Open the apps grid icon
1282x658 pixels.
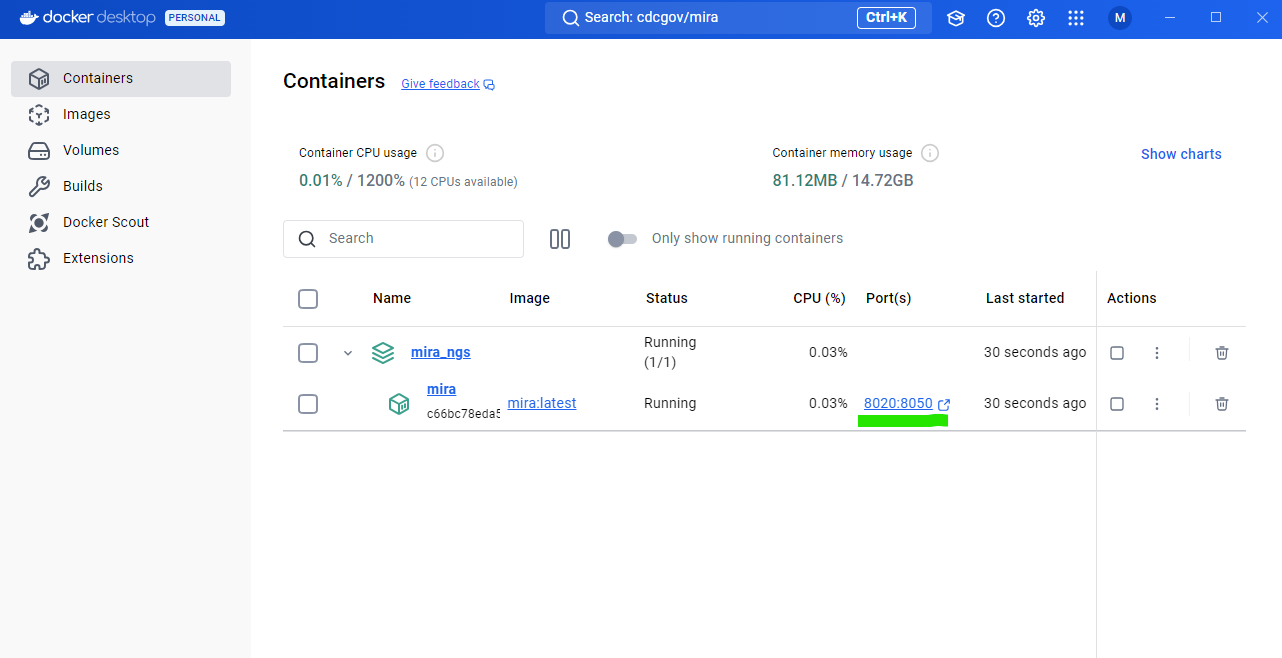click(1076, 18)
